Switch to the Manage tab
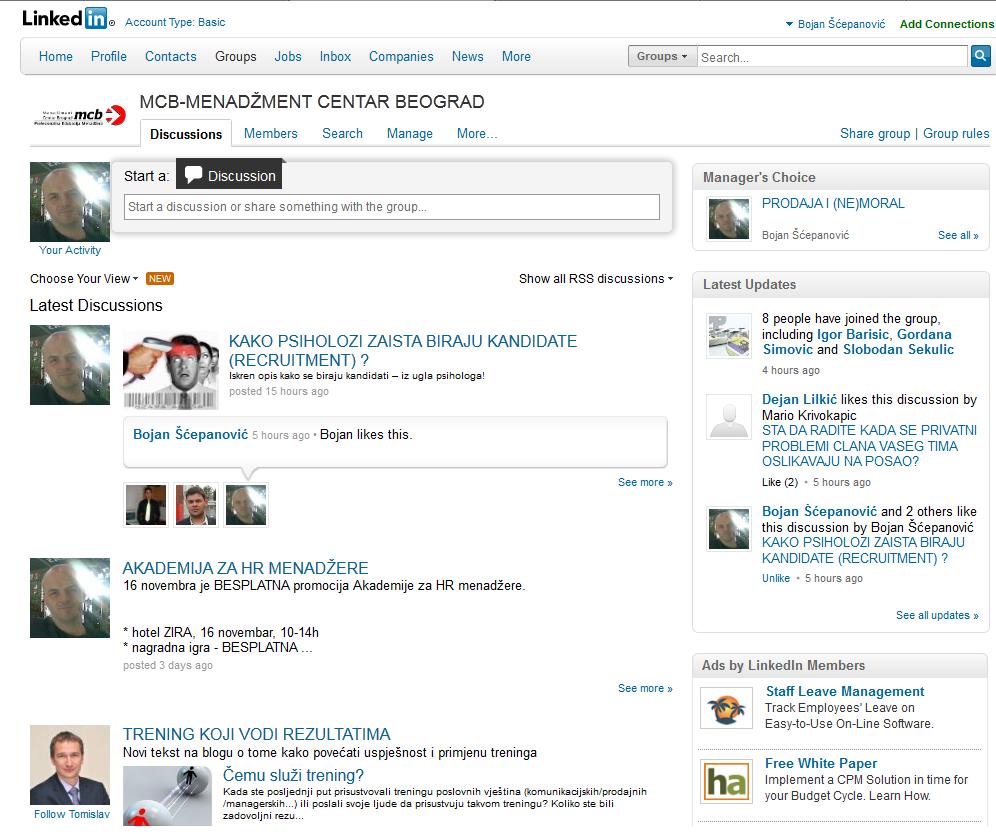This screenshot has height=834, width=996. point(410,133)
